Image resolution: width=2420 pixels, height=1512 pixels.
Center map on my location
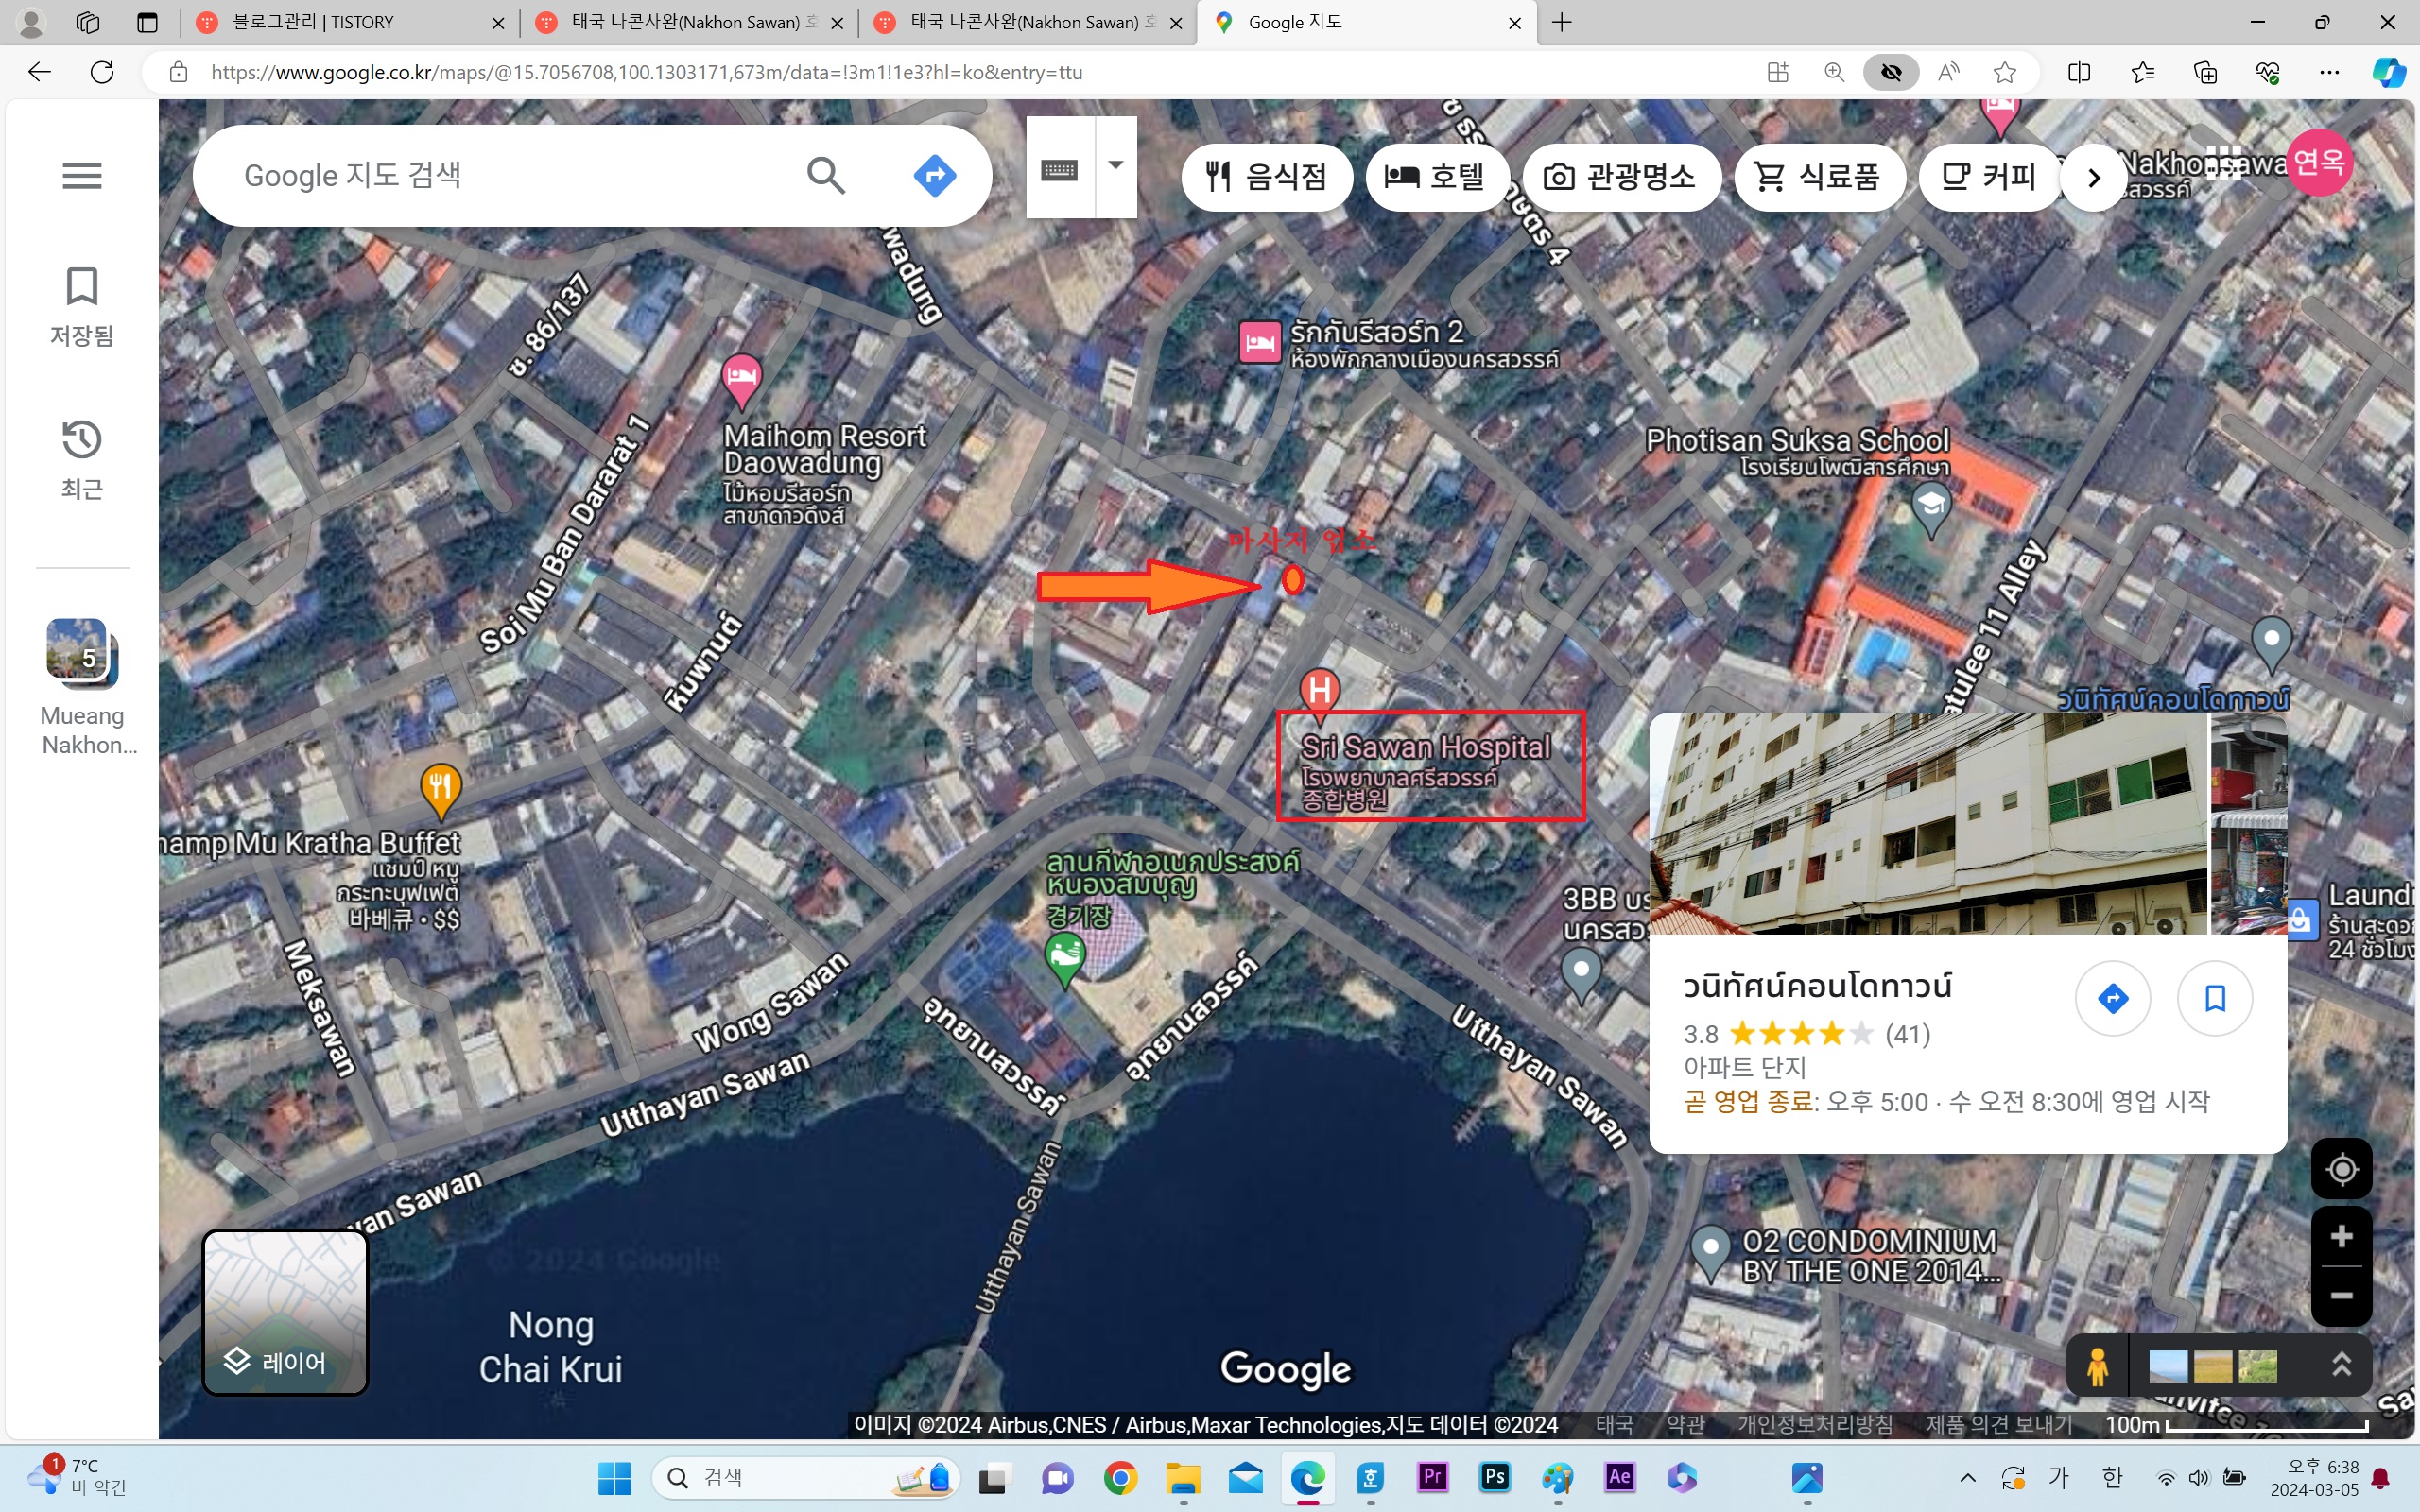point(2341,1169)
